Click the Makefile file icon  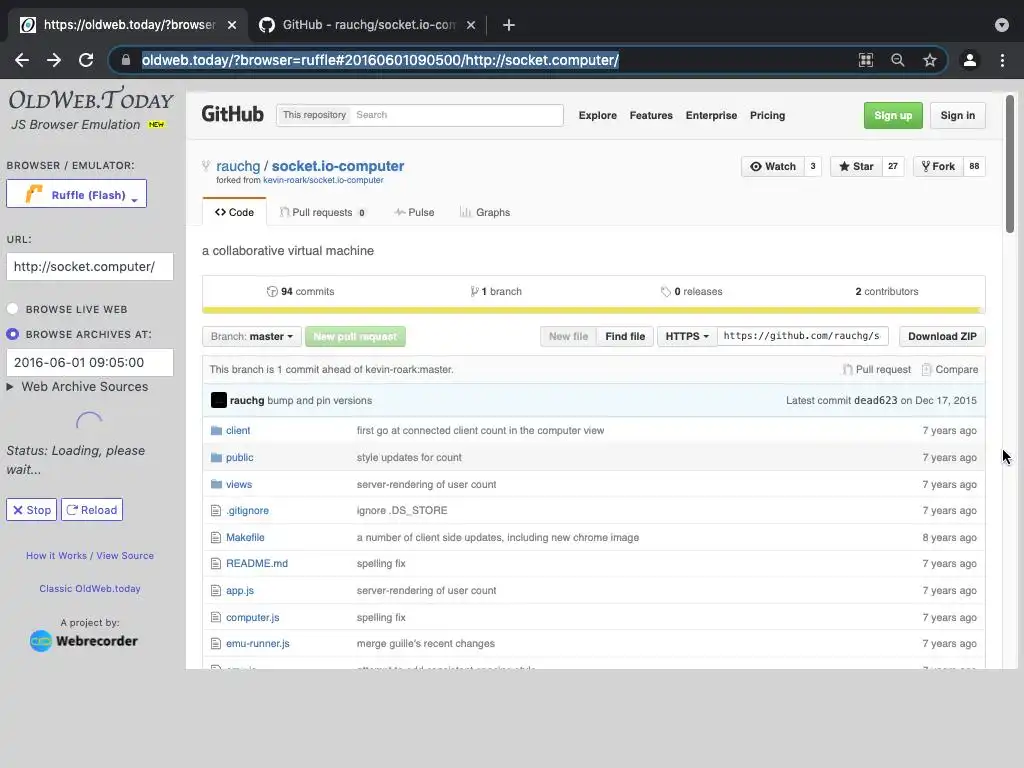[x=216, y=537]
